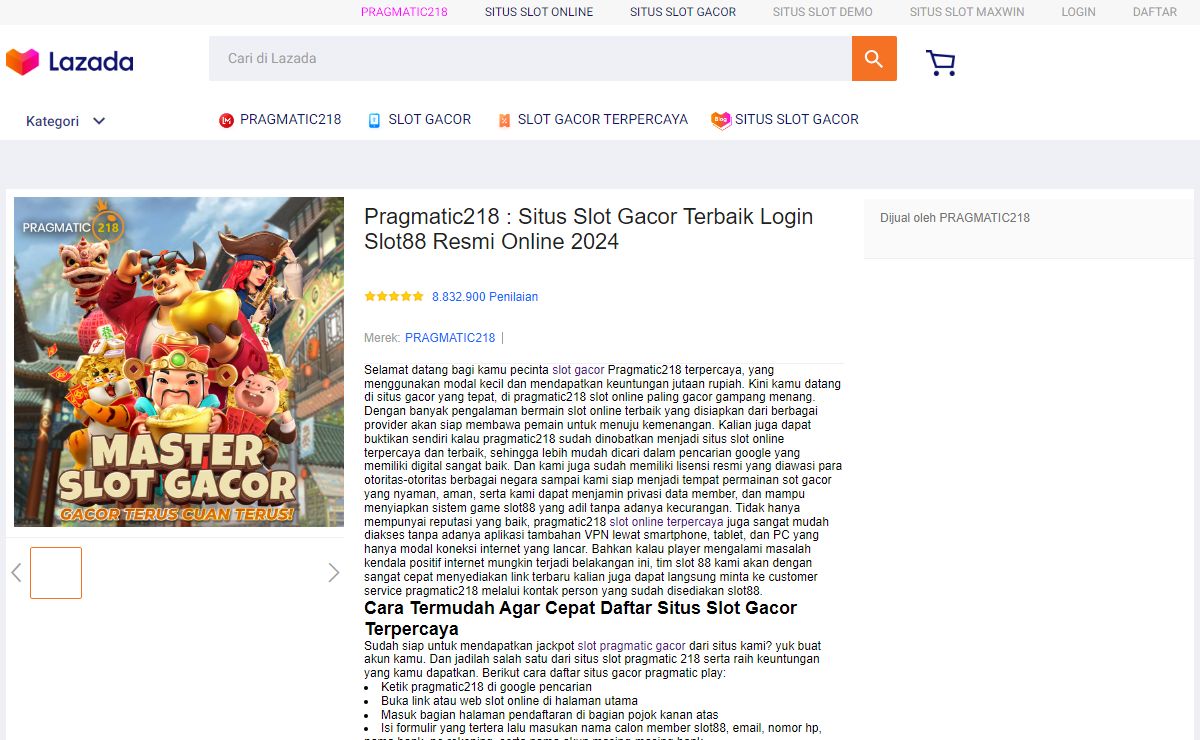Click the PRAGMATIC218 brand link after Merek
Image resolution: width=1200 pixels, height=740 pixels.
tap(450, 338)
